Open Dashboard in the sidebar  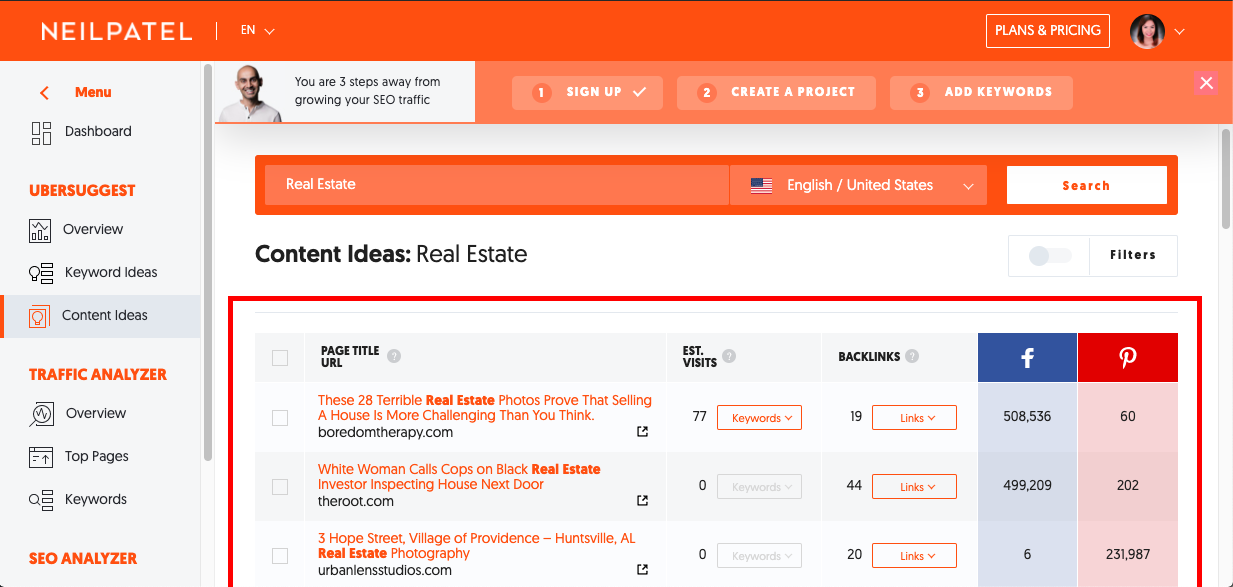100,132
